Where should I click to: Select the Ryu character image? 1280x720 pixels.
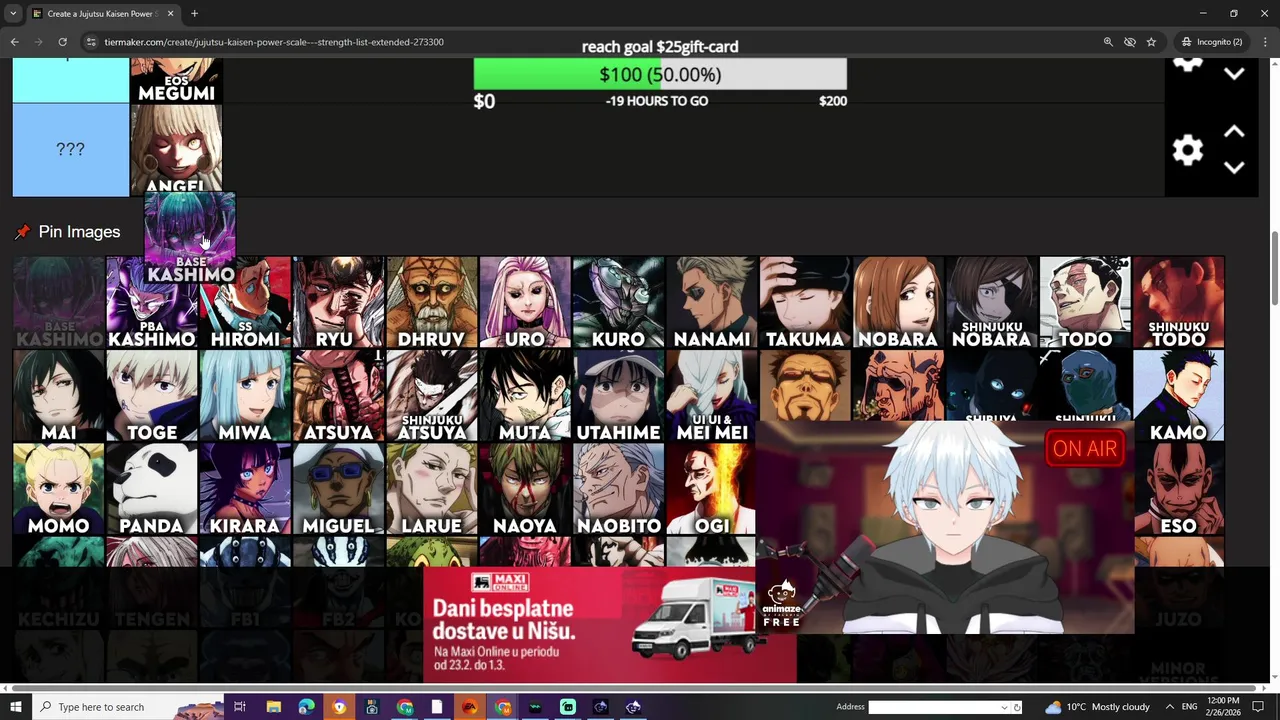click(x=338, y=302)
